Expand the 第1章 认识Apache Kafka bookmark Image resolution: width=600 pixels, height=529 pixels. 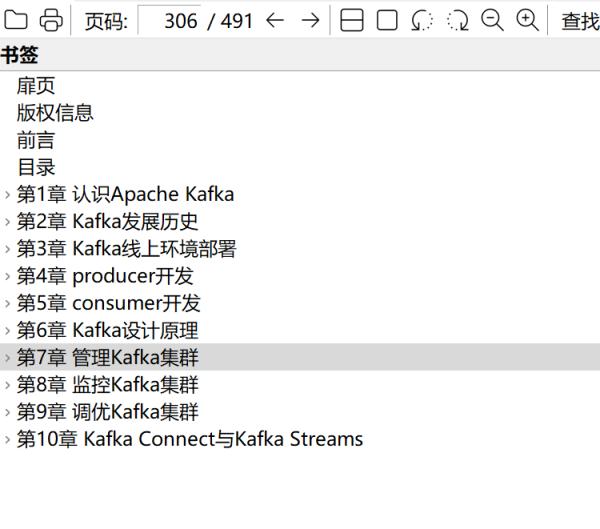[7, 195]
